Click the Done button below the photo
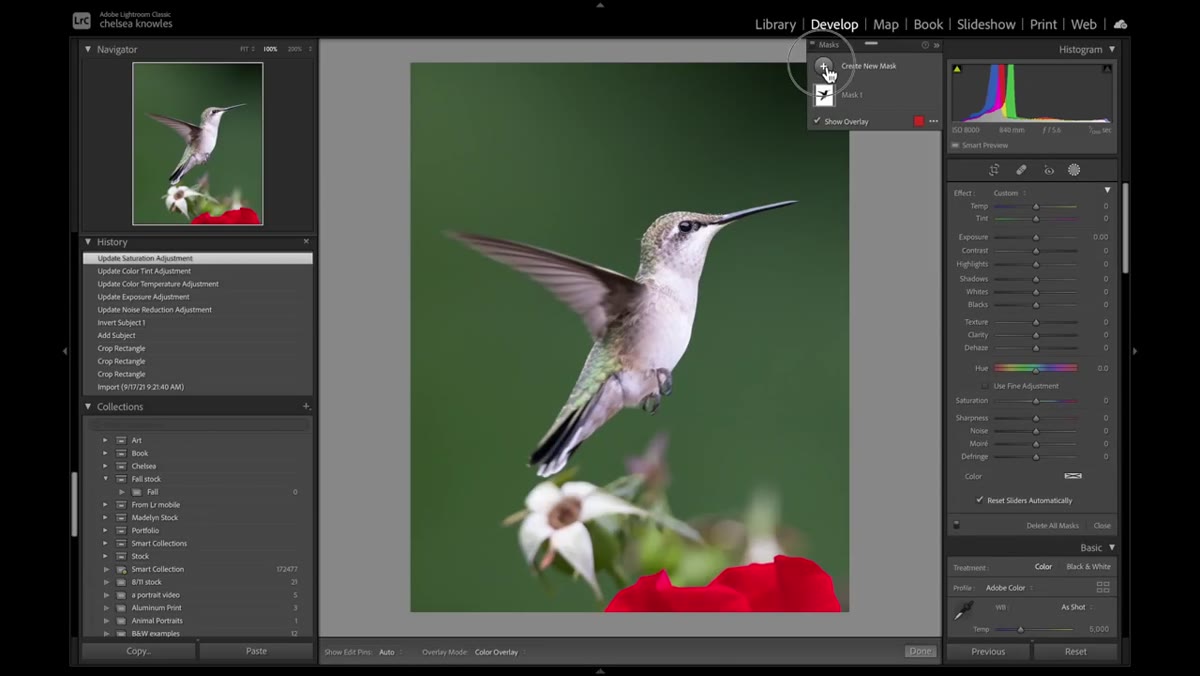 920,651
